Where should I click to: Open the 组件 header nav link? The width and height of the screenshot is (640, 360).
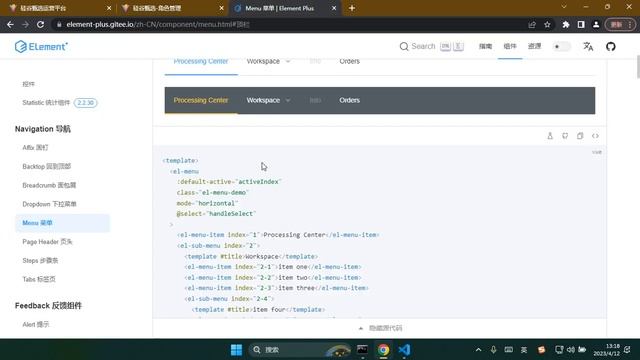(x=510, y=46)
